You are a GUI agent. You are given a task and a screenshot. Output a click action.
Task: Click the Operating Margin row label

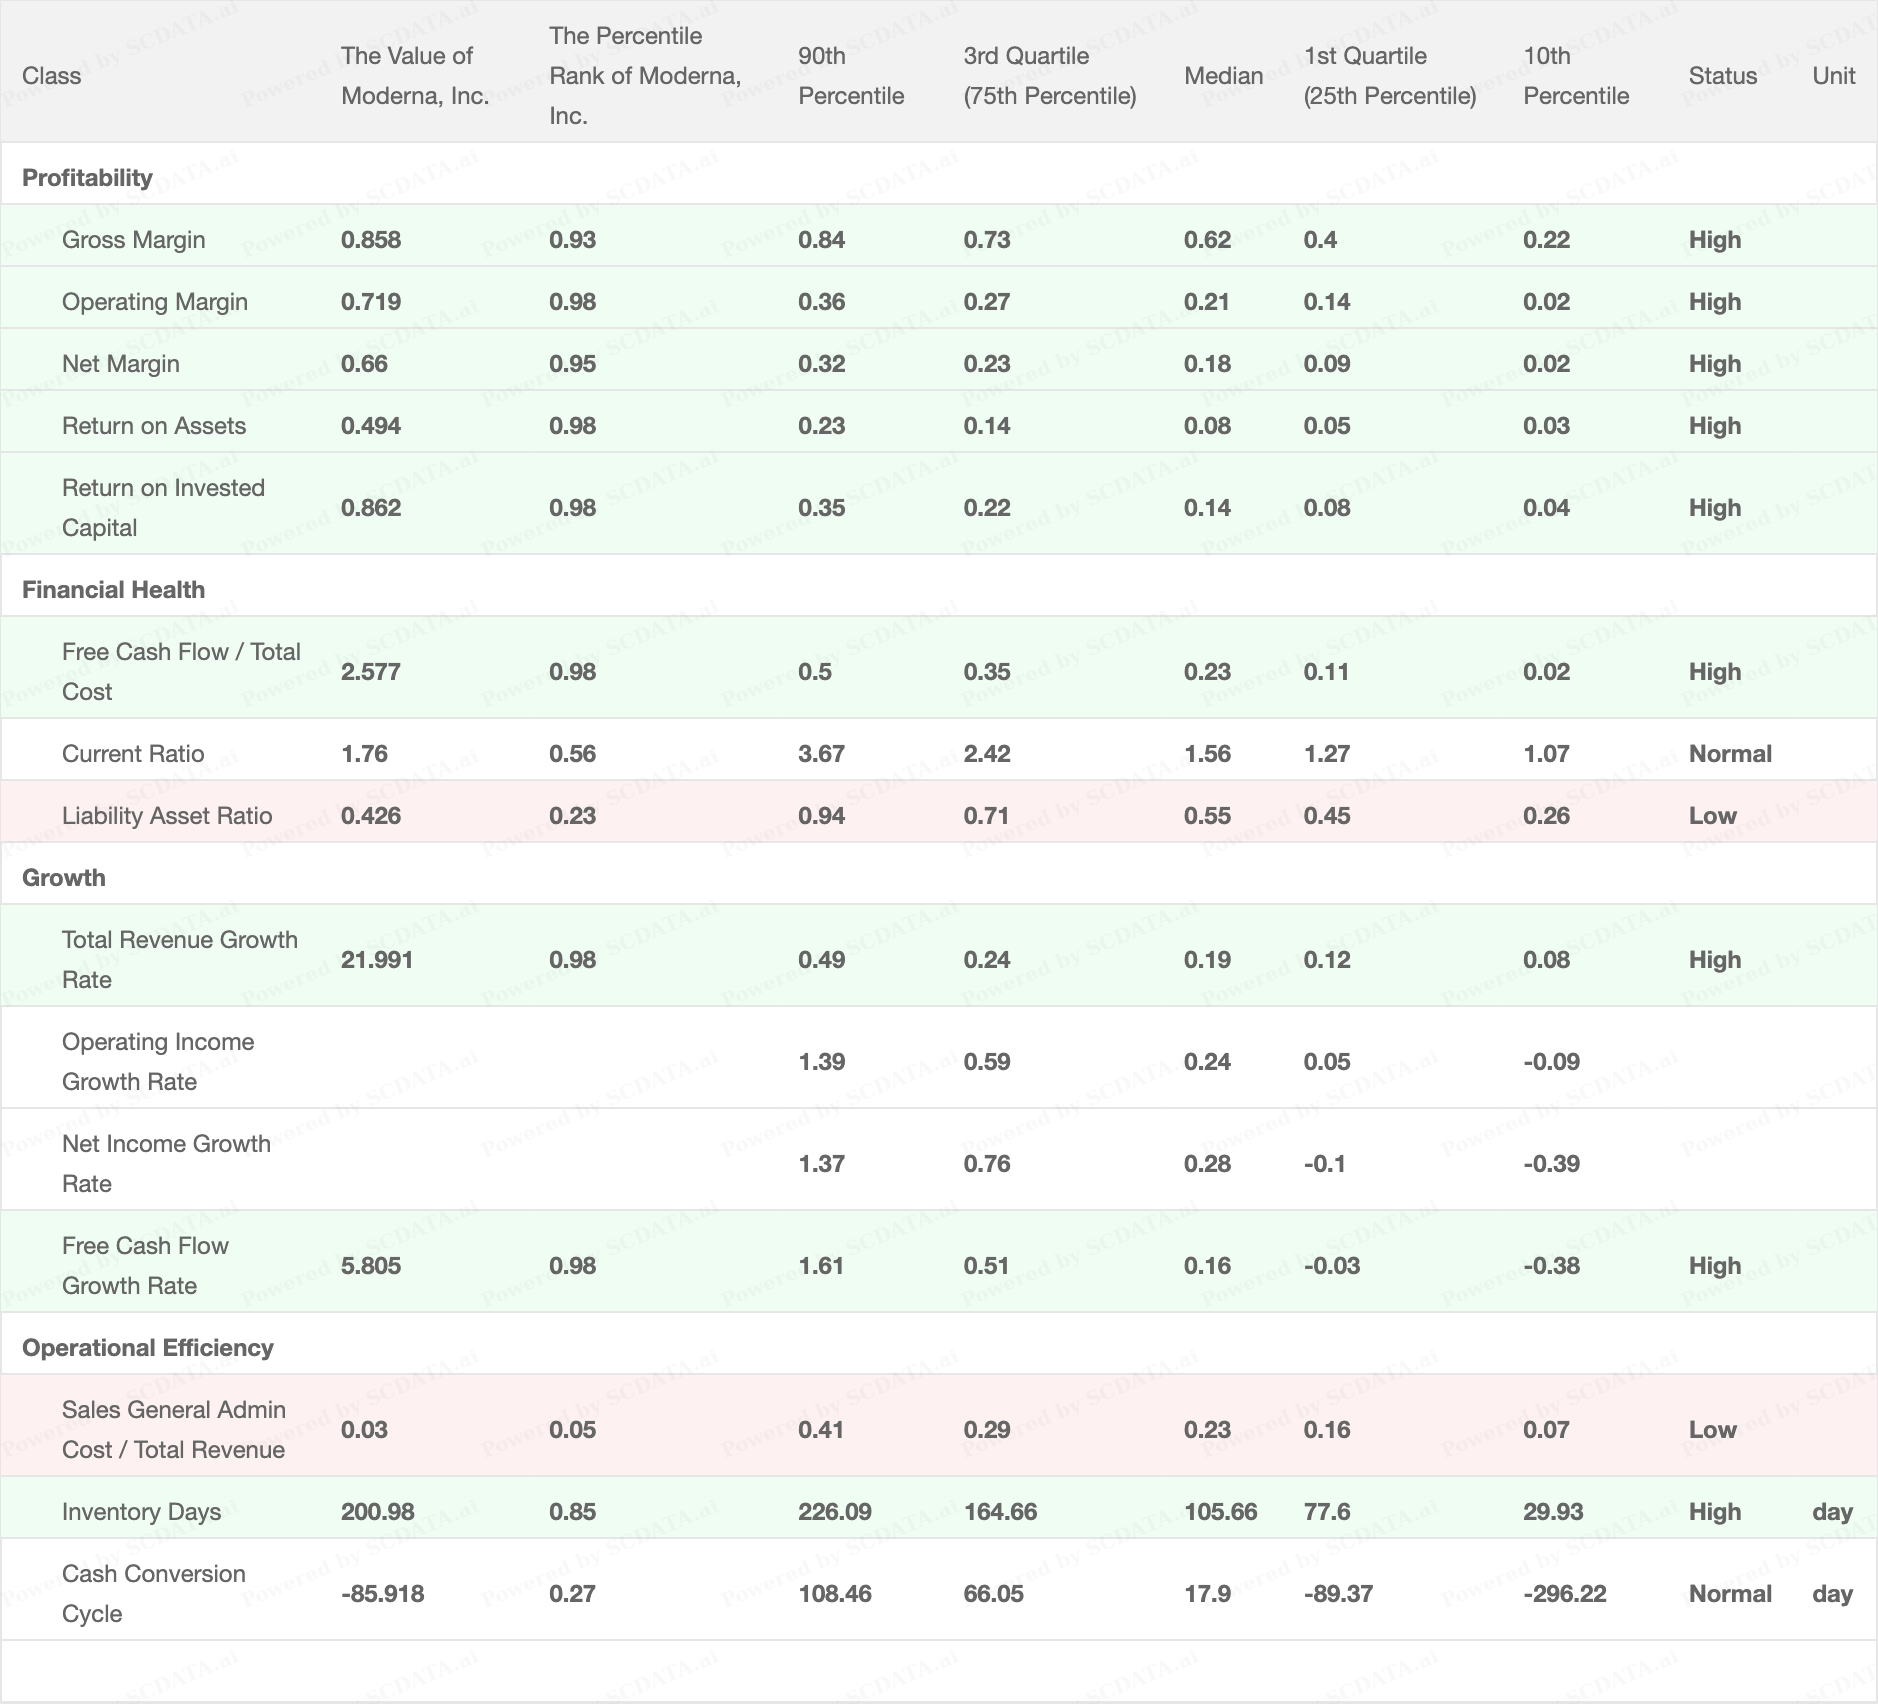pyautogui.click(x=155, y=302)
